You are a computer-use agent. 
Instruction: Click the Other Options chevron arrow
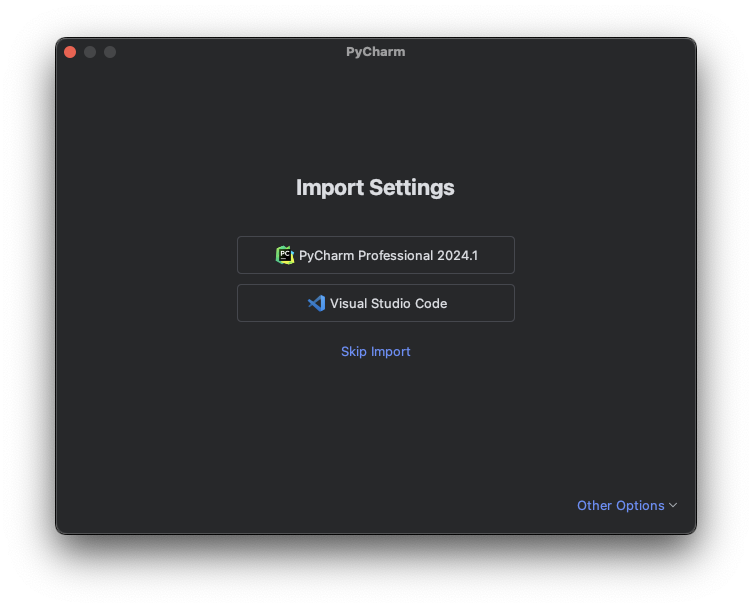[673, 505]
